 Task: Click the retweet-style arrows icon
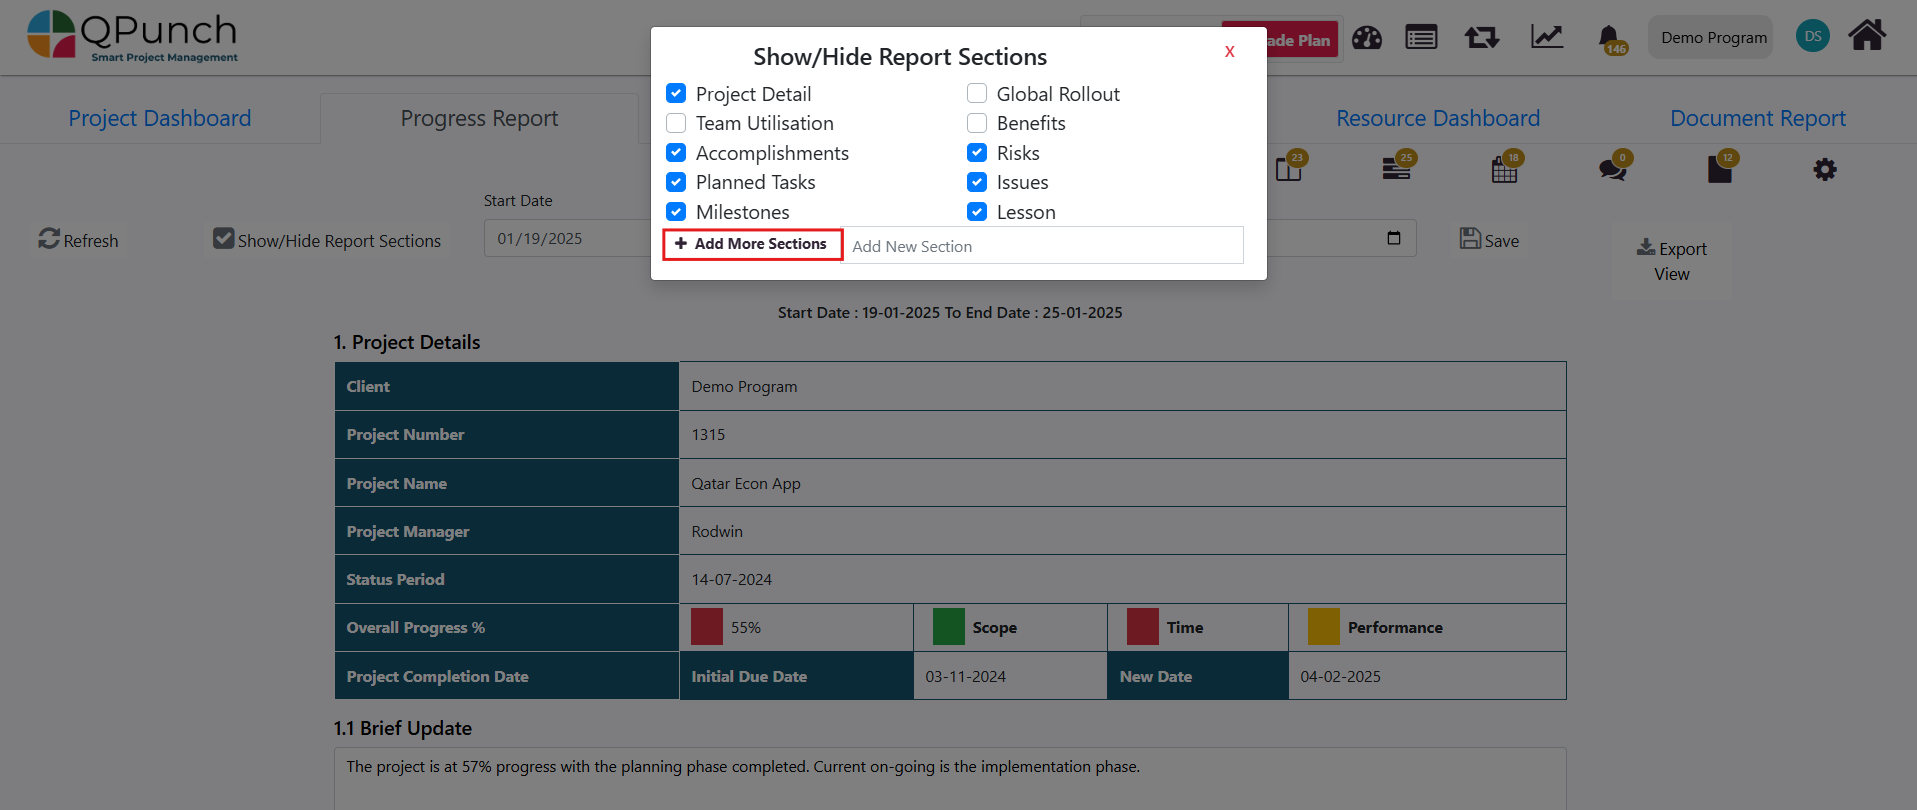pyautogui.click(x=1481, y=38)
